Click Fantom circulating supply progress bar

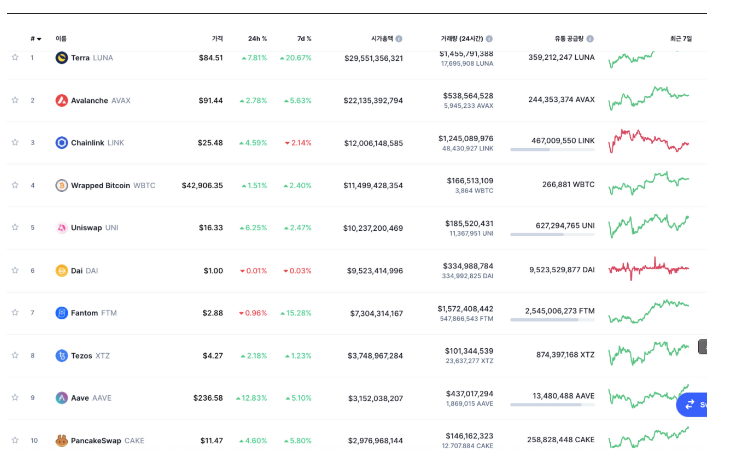pyautogui.click(x=552, y=319)
